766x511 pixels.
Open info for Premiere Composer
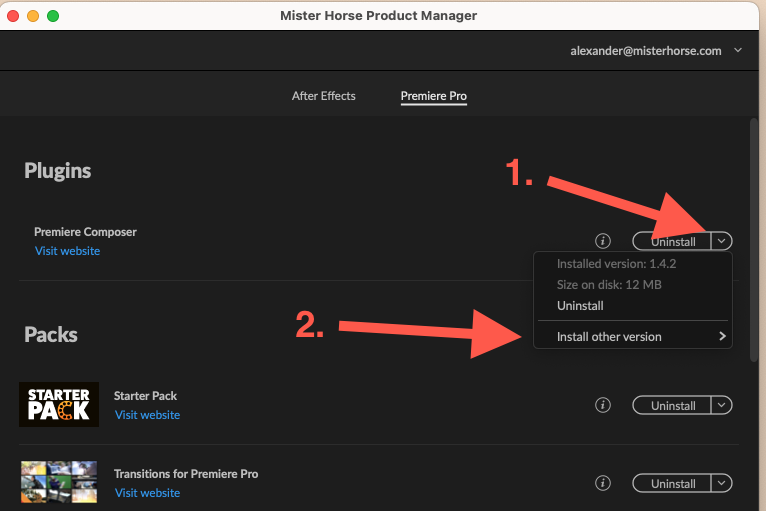[603, 241]
